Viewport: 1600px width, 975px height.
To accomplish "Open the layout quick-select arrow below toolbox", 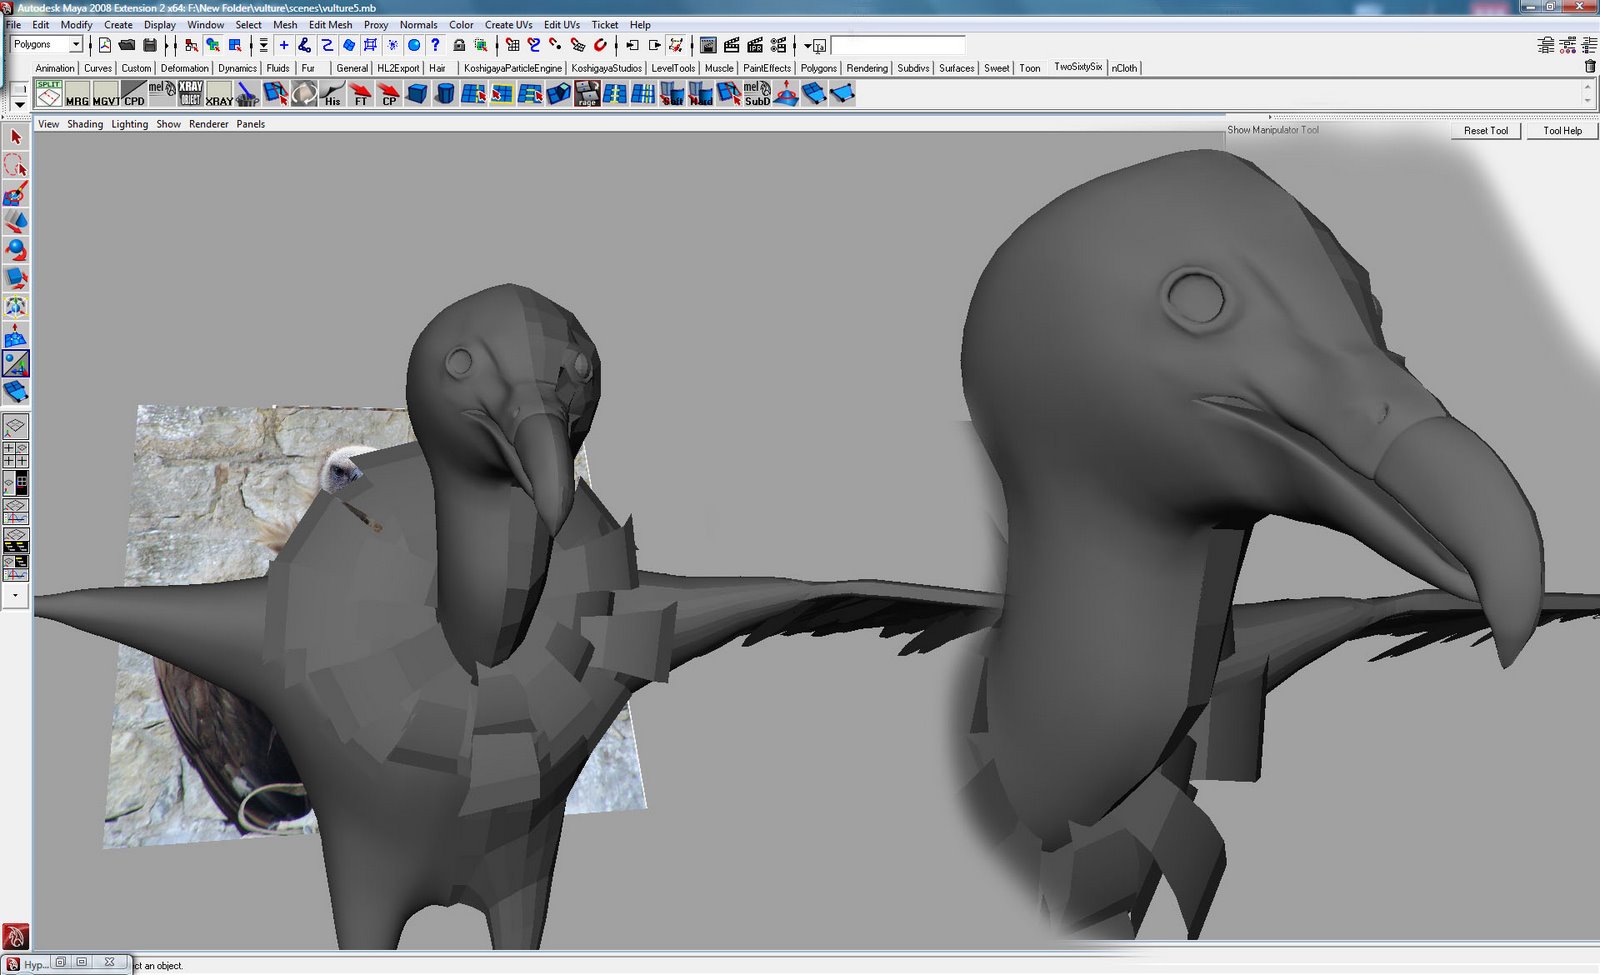I will [x=15, y=595].
